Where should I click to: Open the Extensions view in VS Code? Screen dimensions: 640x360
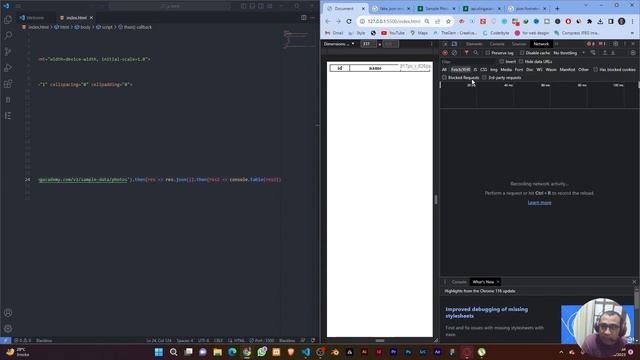[x=8, y=84]
